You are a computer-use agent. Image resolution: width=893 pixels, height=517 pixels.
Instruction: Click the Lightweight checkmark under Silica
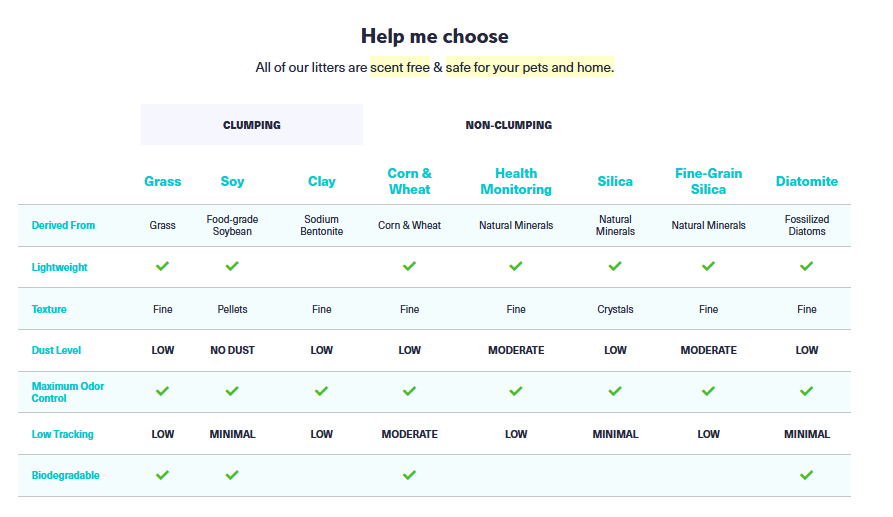pos(615,267)
